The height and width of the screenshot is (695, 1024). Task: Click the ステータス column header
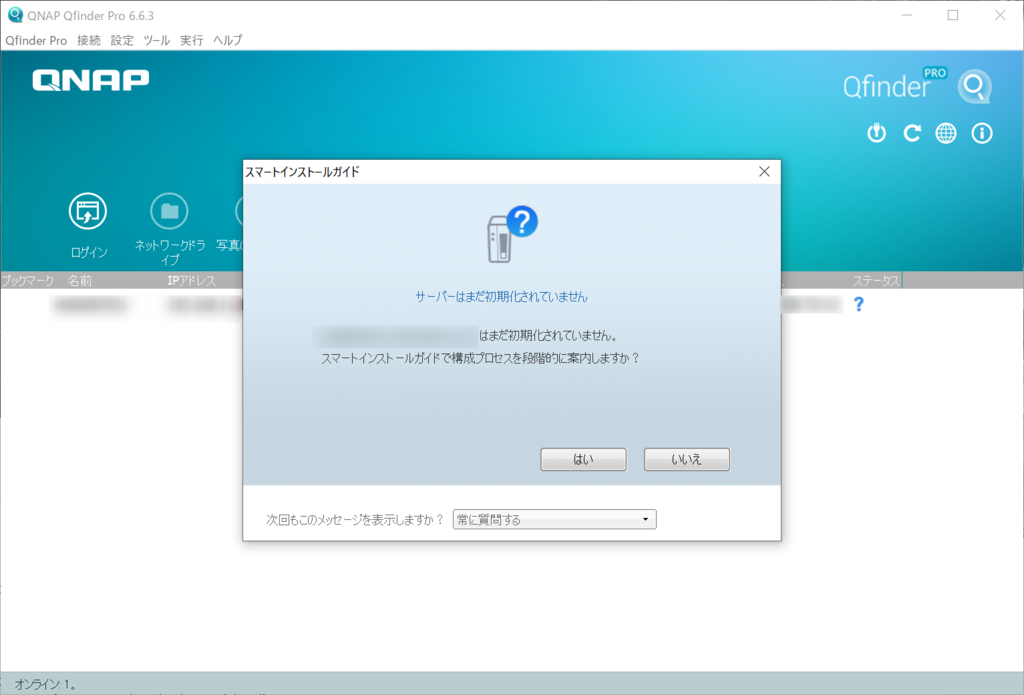pyautogui.click(x=876, y=281)
